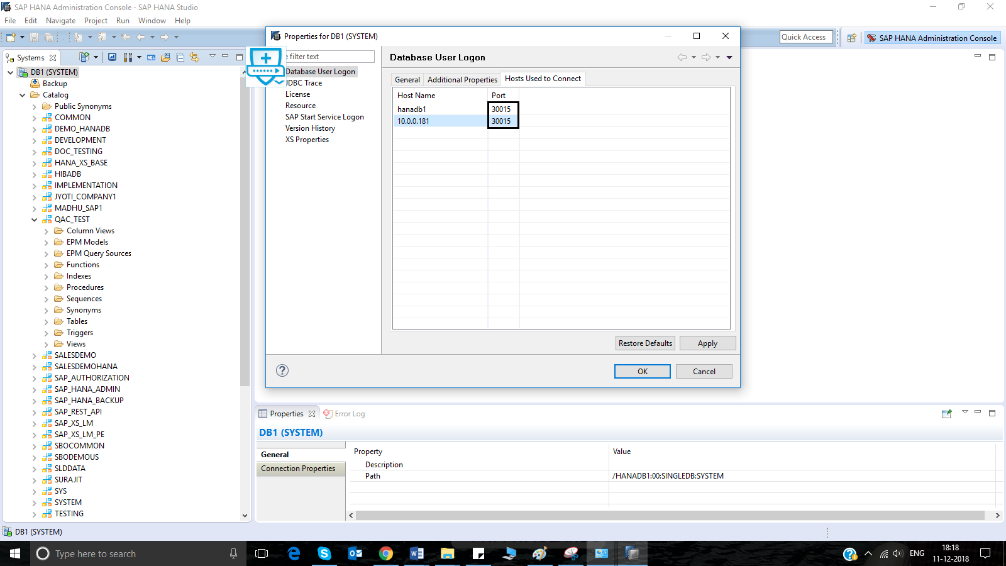
Task: Open the Backup node icon under DB1
Action: tap(34, 84)
